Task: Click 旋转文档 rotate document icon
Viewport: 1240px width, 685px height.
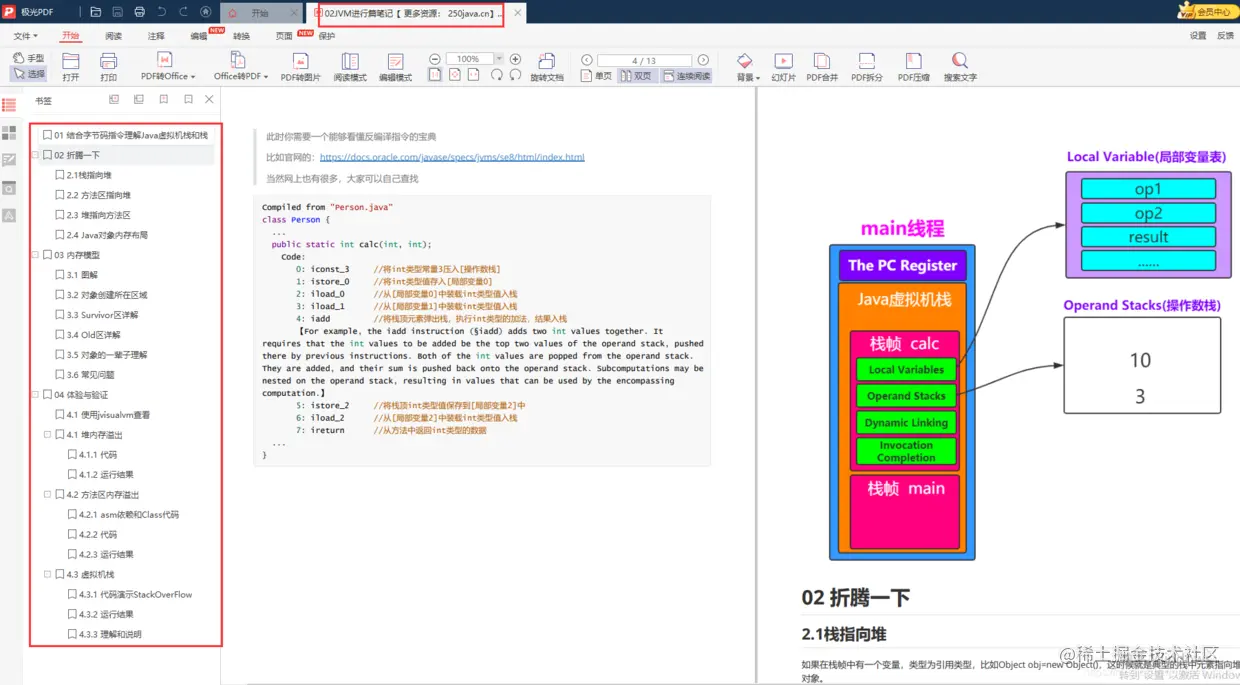Action: pos(547,67)
